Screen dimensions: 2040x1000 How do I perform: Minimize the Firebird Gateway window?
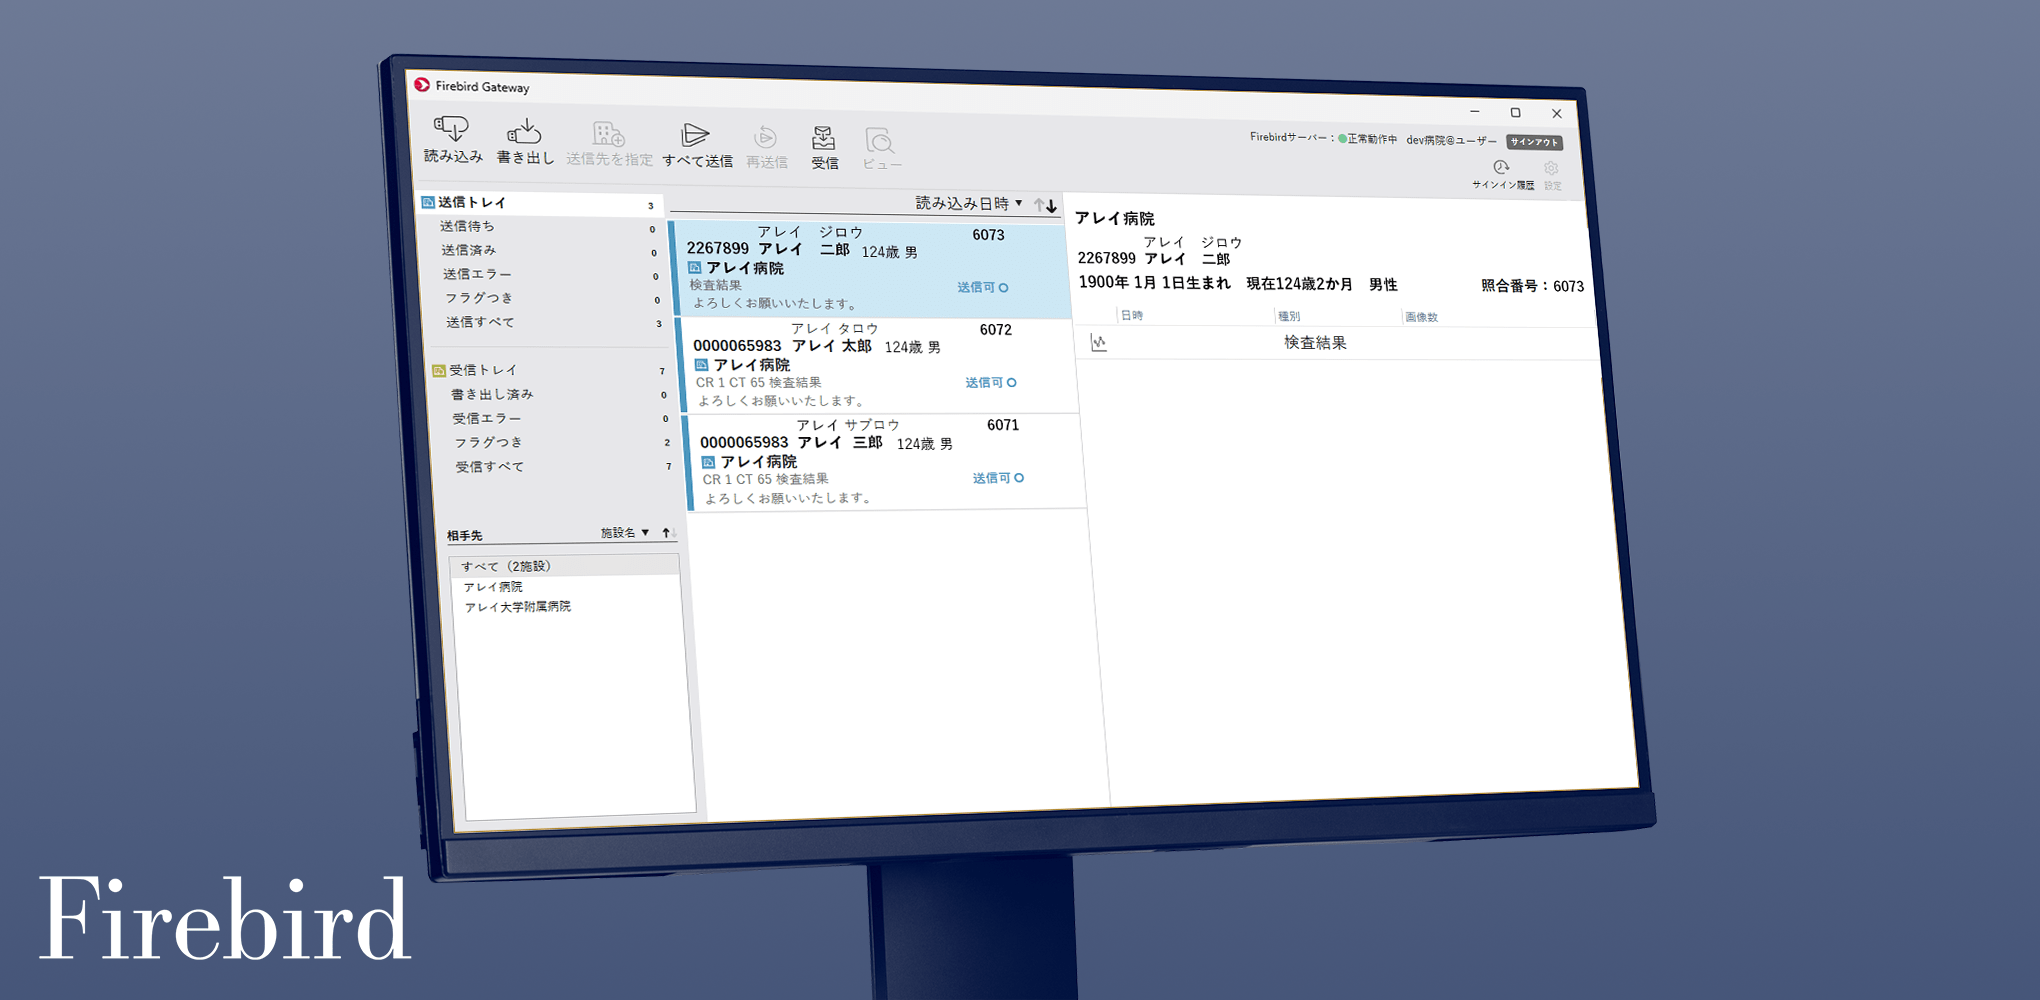coord(1474,112)
